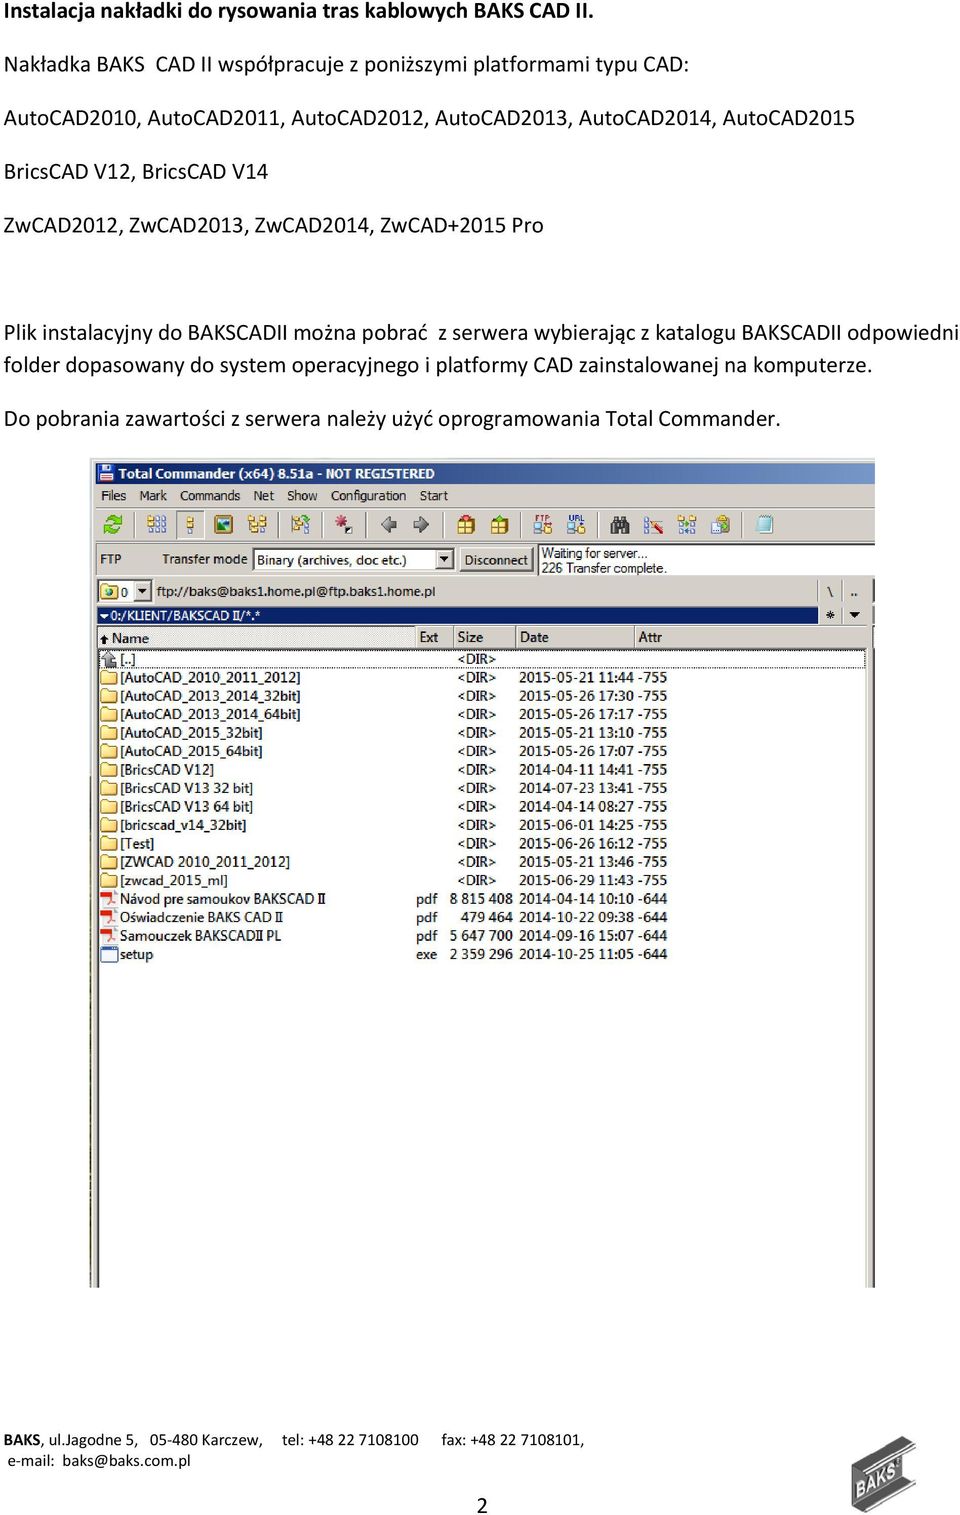Open Notepad toolbar icon
This screenshot has height=1515, width=960.
(x=765, y=524)
